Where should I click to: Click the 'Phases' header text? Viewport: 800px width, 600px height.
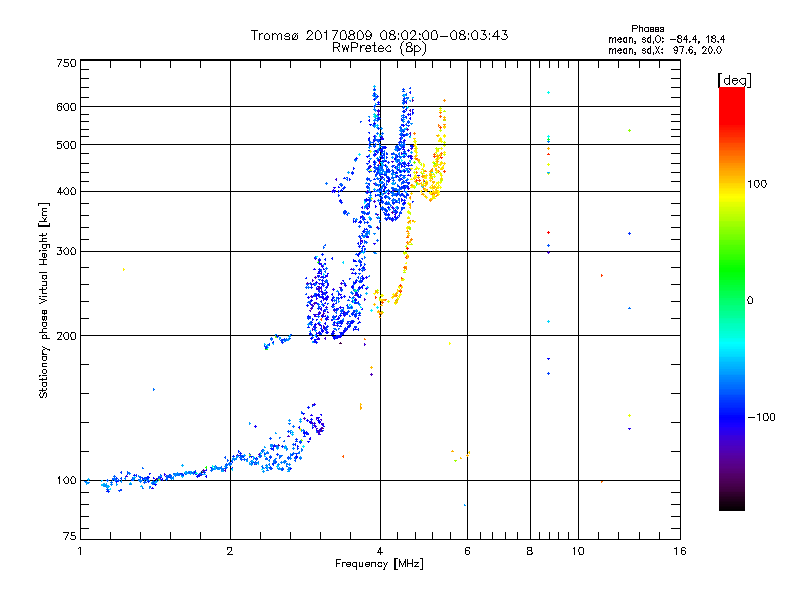[x=647, y=29]
